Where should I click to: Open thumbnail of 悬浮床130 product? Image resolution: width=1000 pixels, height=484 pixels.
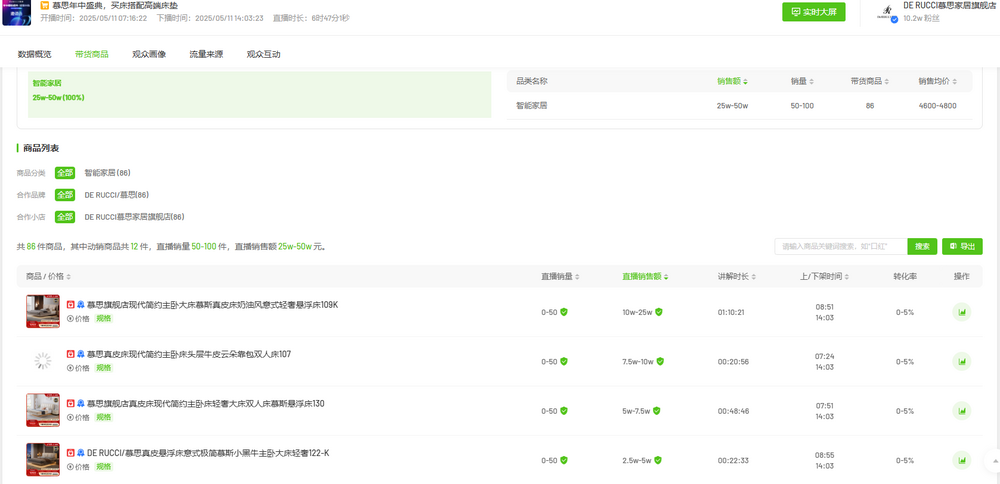point(43,410)
